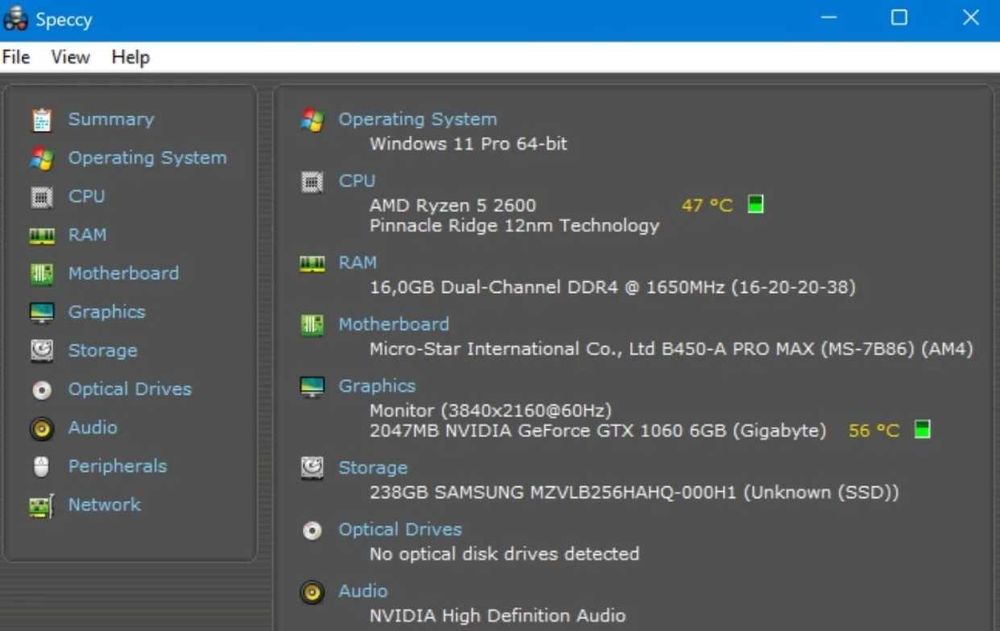Image resolution: width=1000 pixels, height=631 pixels.
Task: Click the Graphics heading link in summary
Action: (x=376, y=386)
